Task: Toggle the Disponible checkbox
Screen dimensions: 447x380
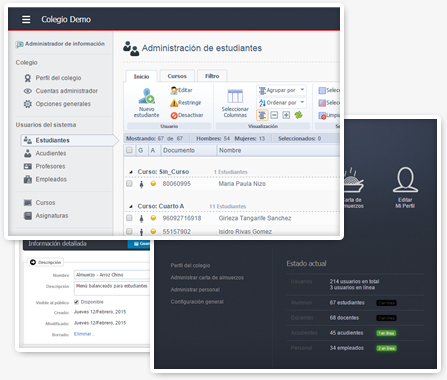Action: click(x=76, y=302)
